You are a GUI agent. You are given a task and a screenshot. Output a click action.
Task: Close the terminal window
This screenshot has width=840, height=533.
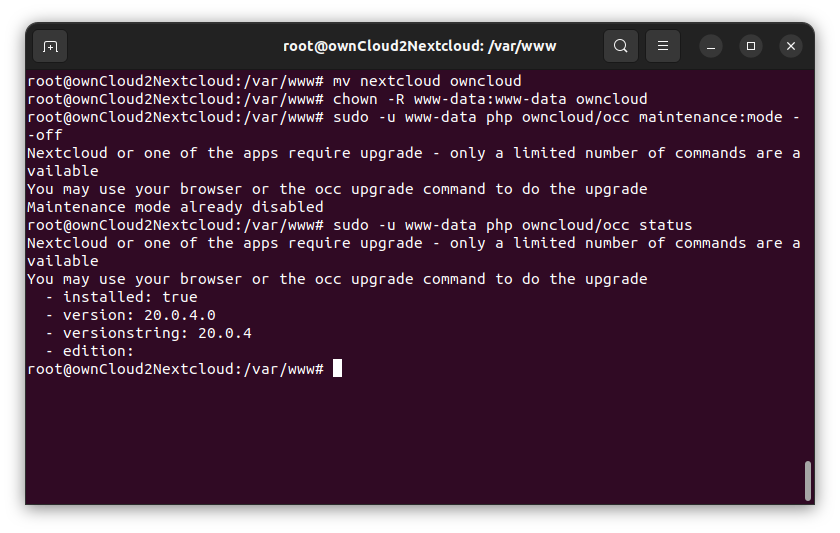[x=791, y=47]
